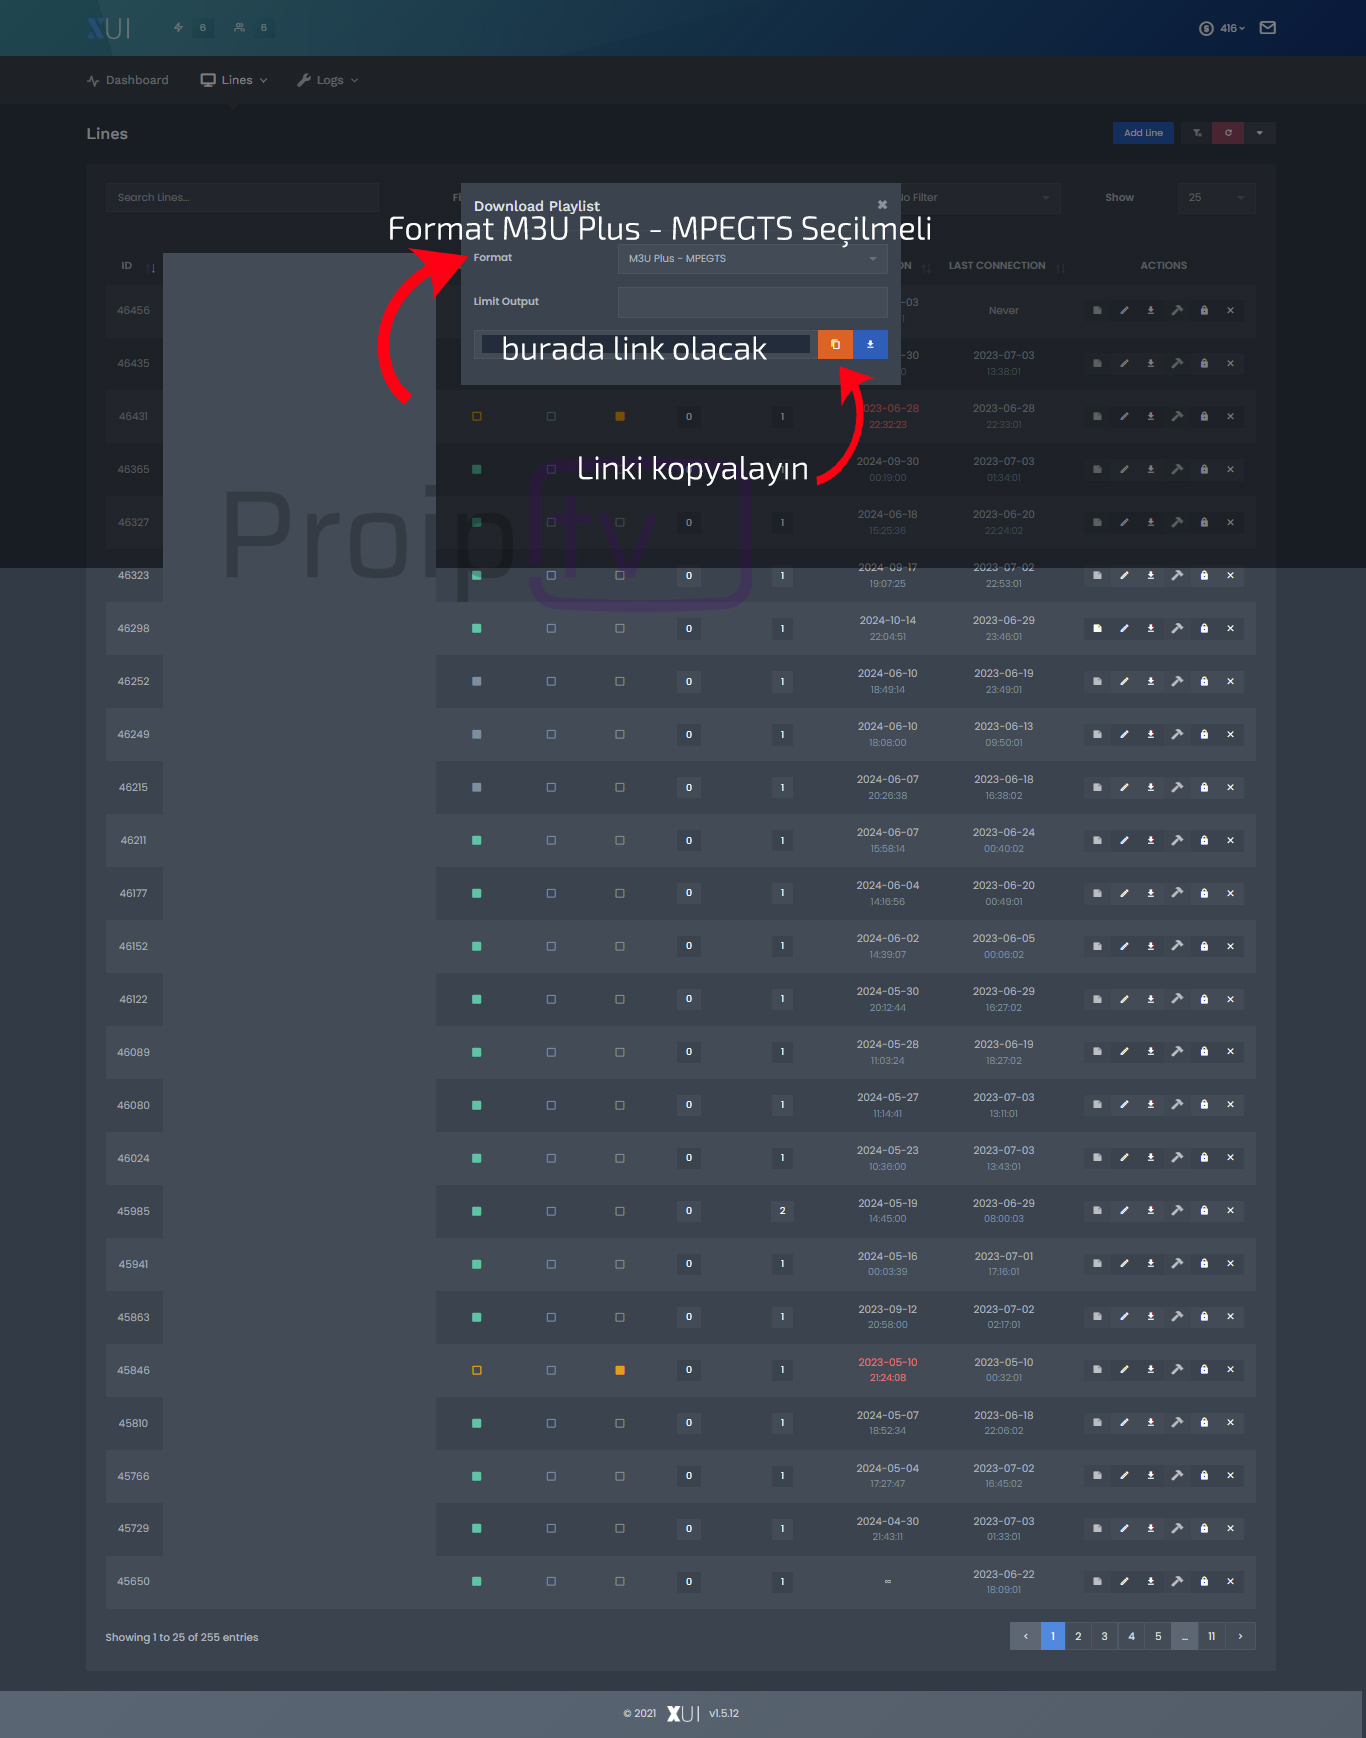Click the users count icon in the header

239,28
